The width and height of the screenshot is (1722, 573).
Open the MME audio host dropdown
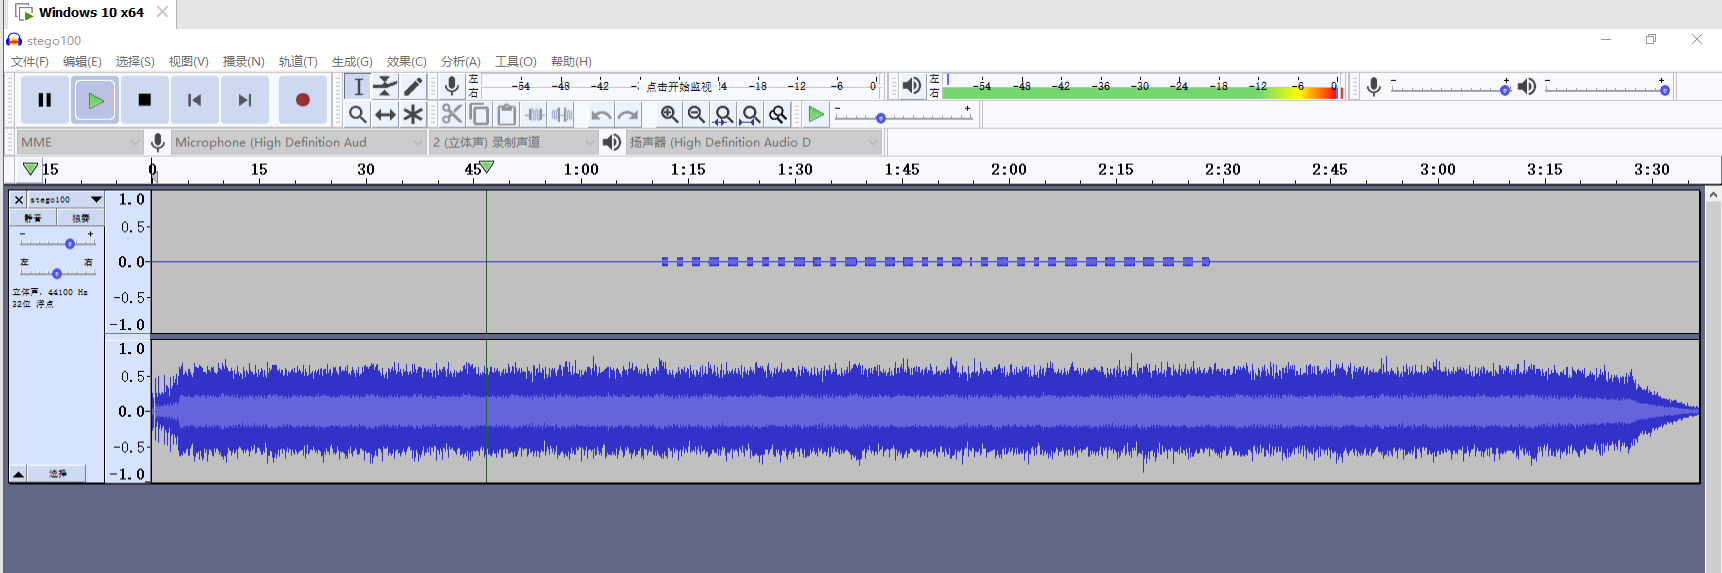(79, 142)
